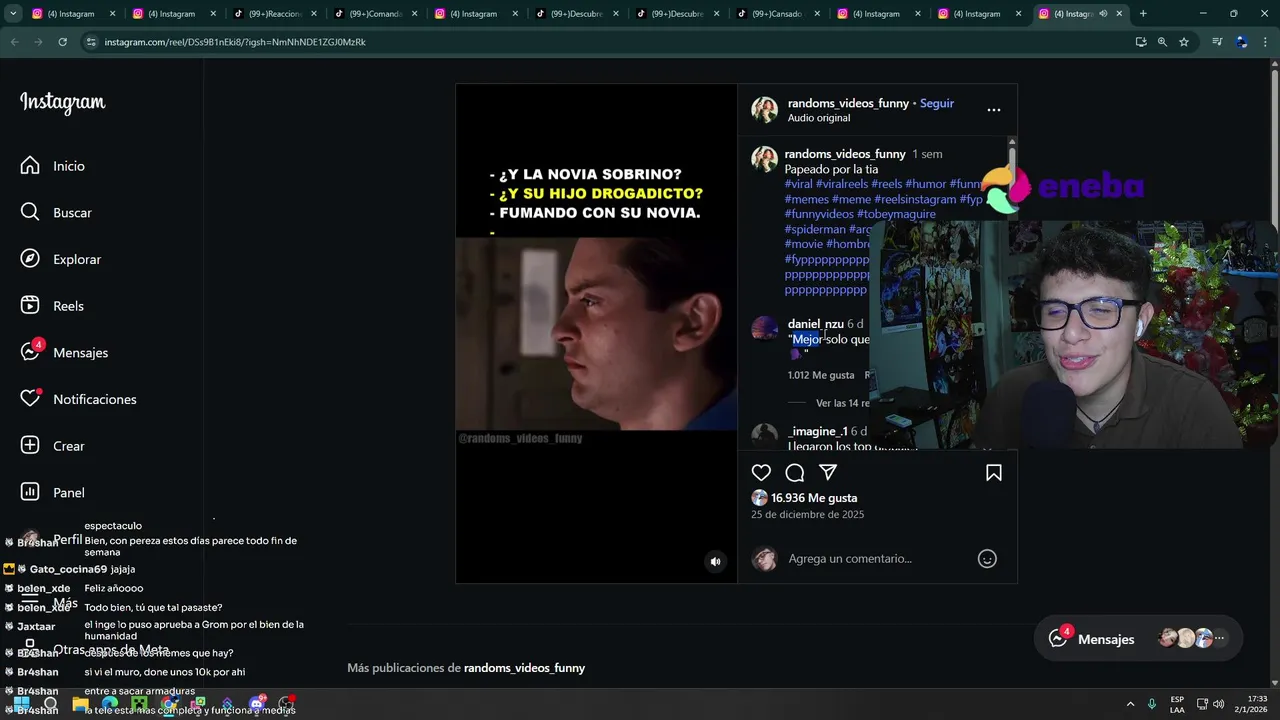Open daniel_nzu commenter profile
The width and height of the screenshot is (1280, 720).
(x=815, y=324)
